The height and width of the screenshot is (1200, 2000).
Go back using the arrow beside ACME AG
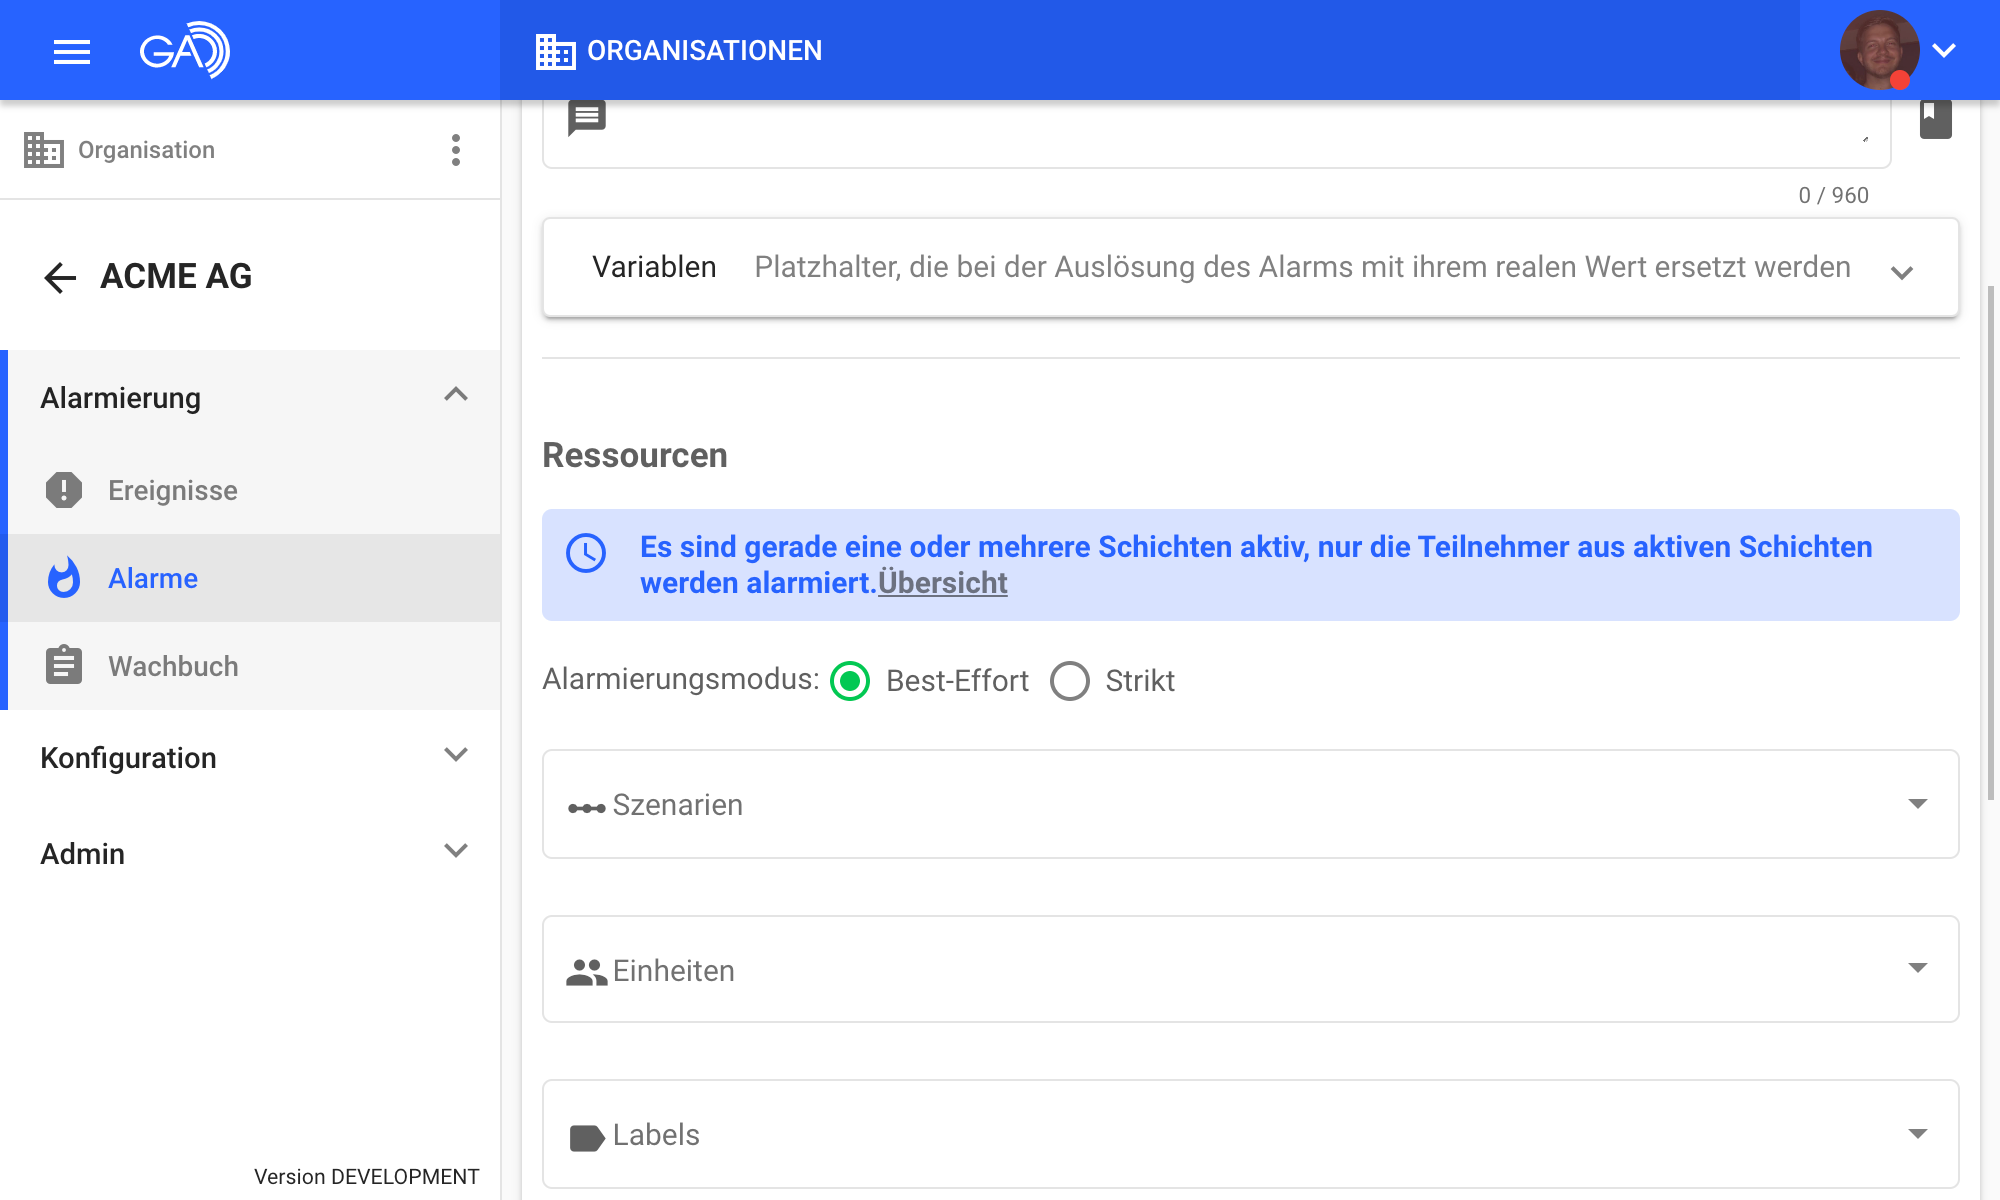coord(60,277)
